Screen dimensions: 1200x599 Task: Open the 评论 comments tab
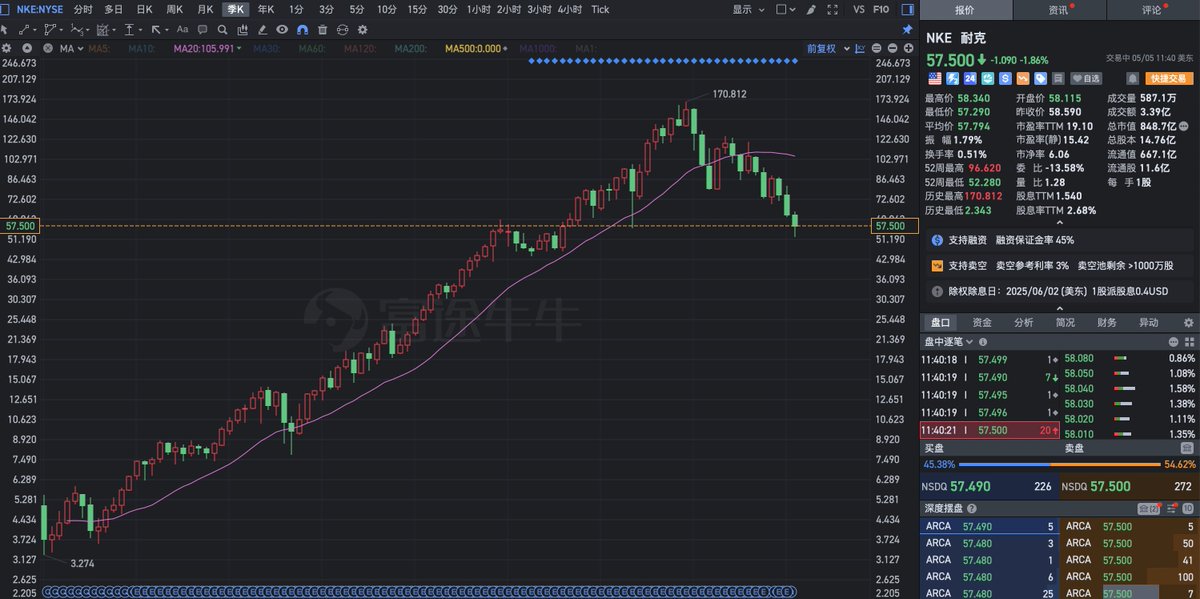[x=1151, y=10]
